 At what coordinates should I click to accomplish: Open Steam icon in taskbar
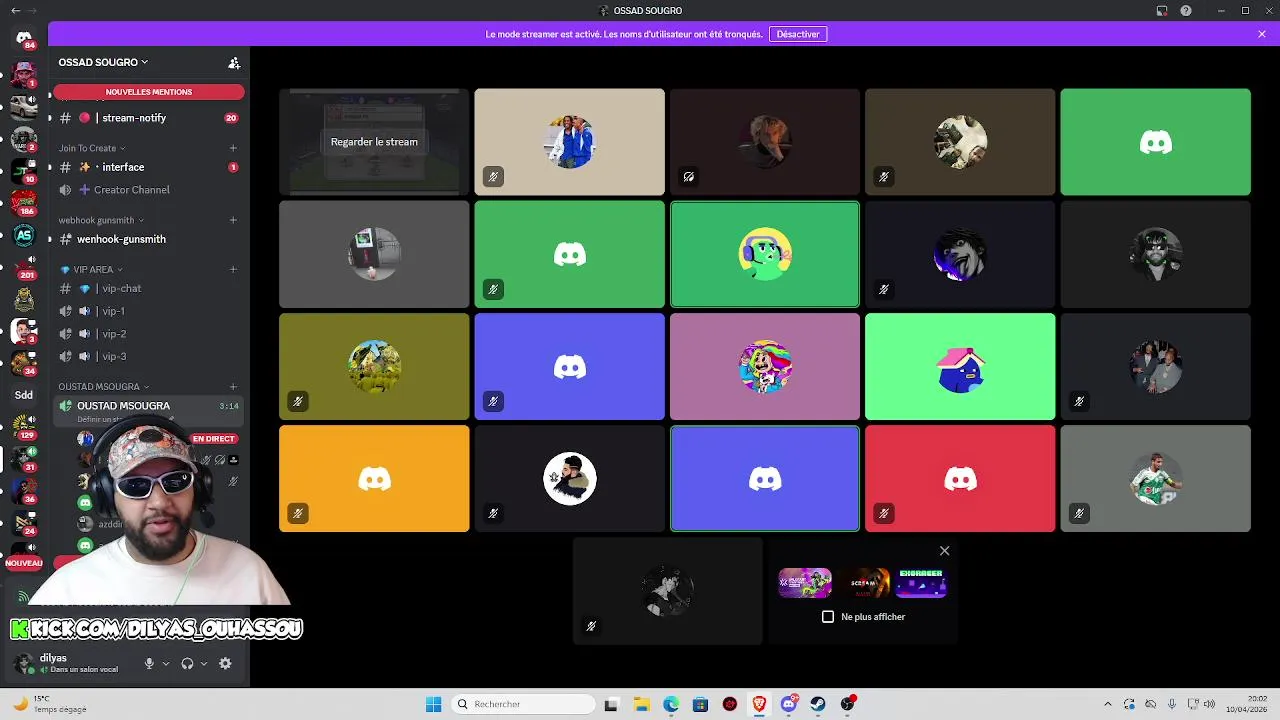pos(818,704)
